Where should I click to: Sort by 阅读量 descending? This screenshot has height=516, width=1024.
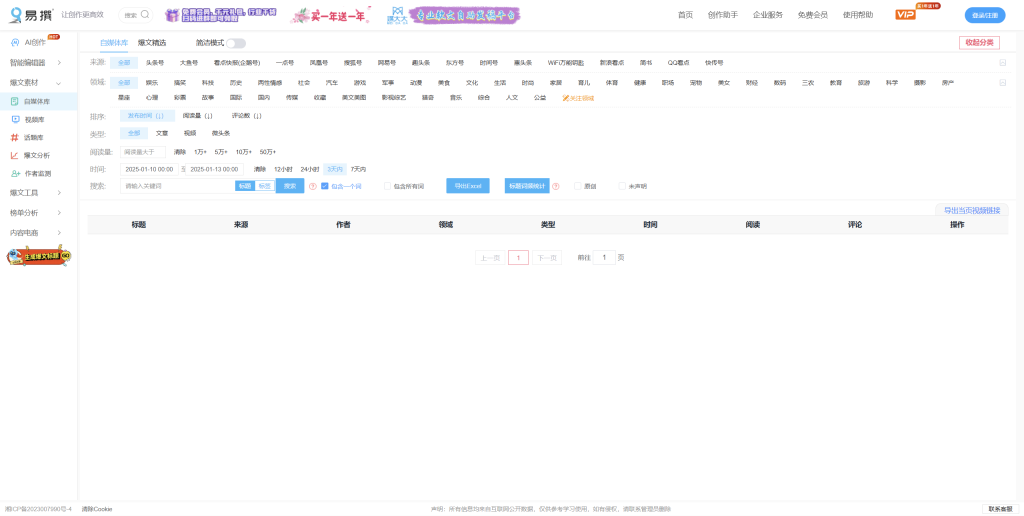coord(197,116)
